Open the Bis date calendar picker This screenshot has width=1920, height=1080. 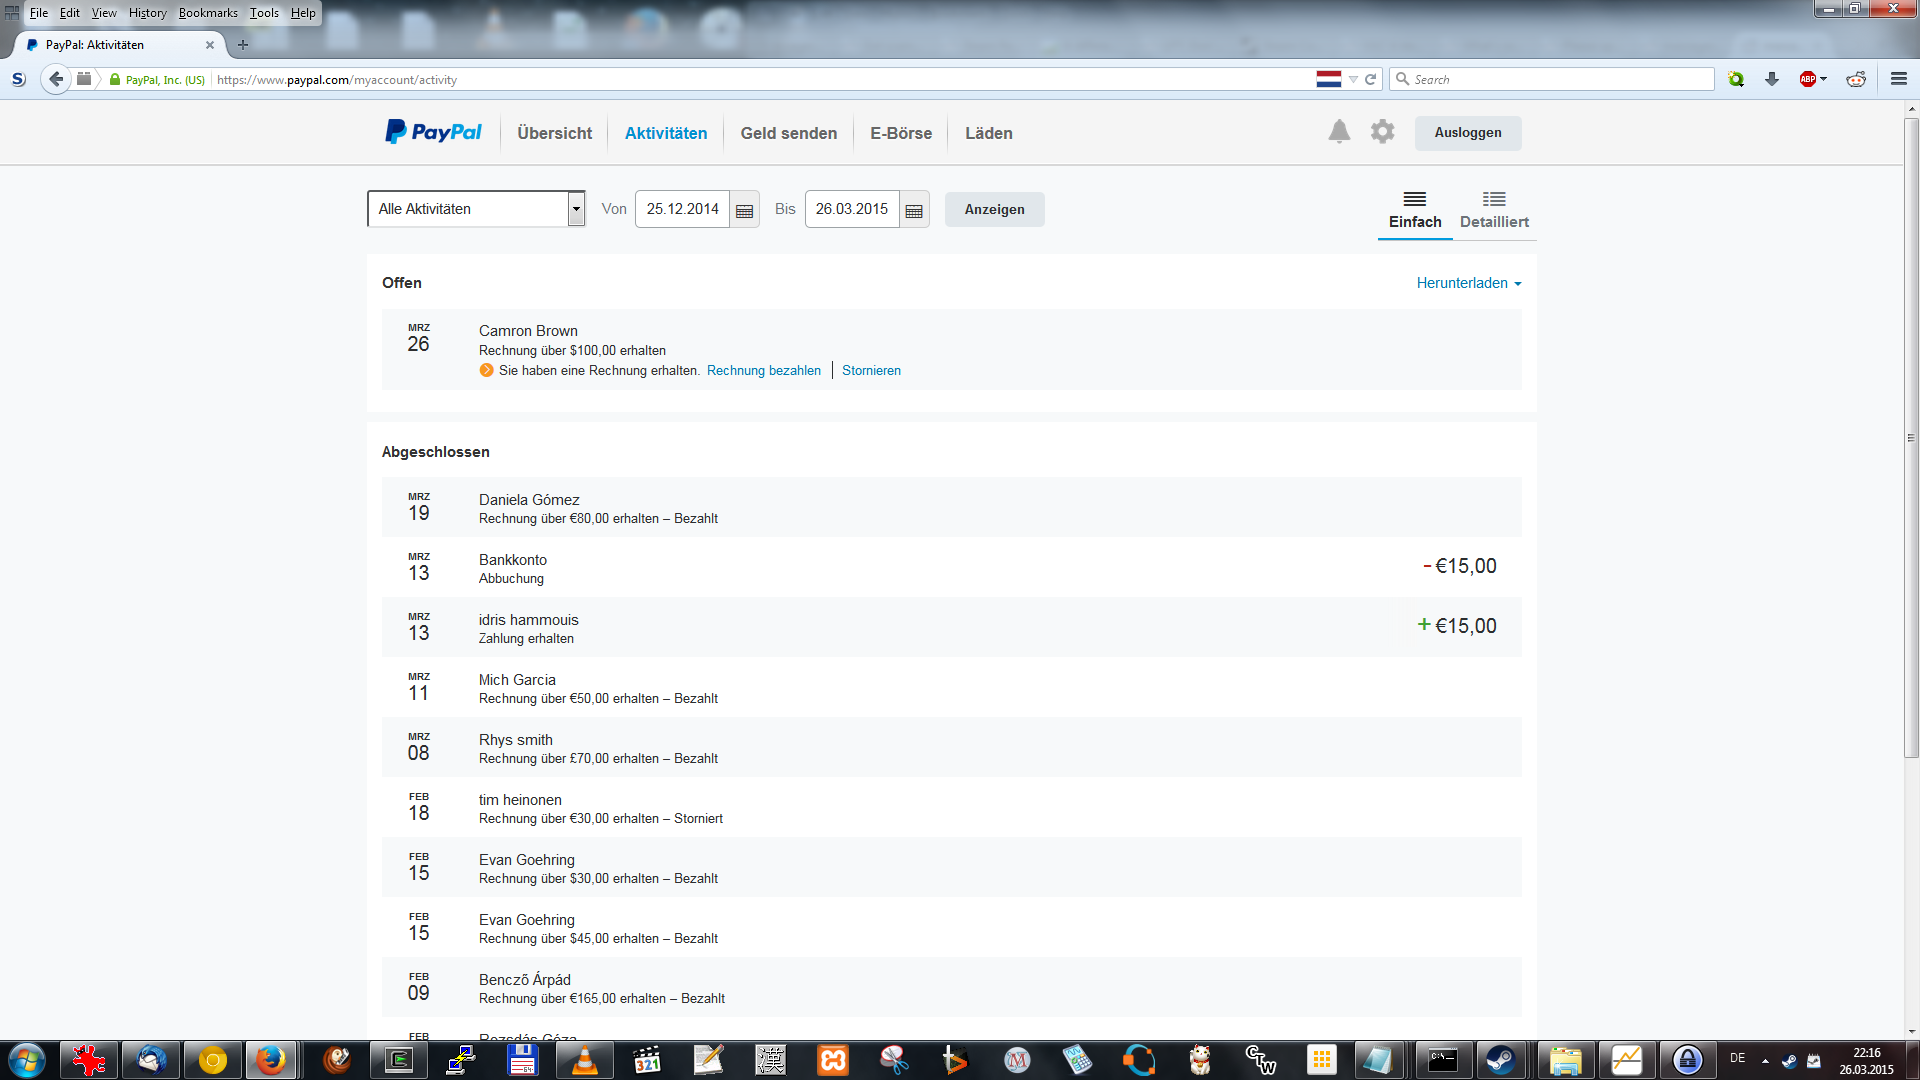pyautogui.click(x=914, y=210)
